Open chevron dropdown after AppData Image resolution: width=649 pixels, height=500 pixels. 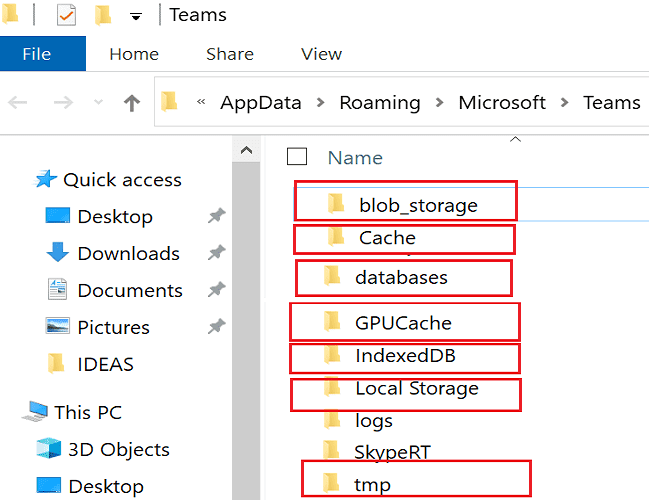click(x=320, y=102)
